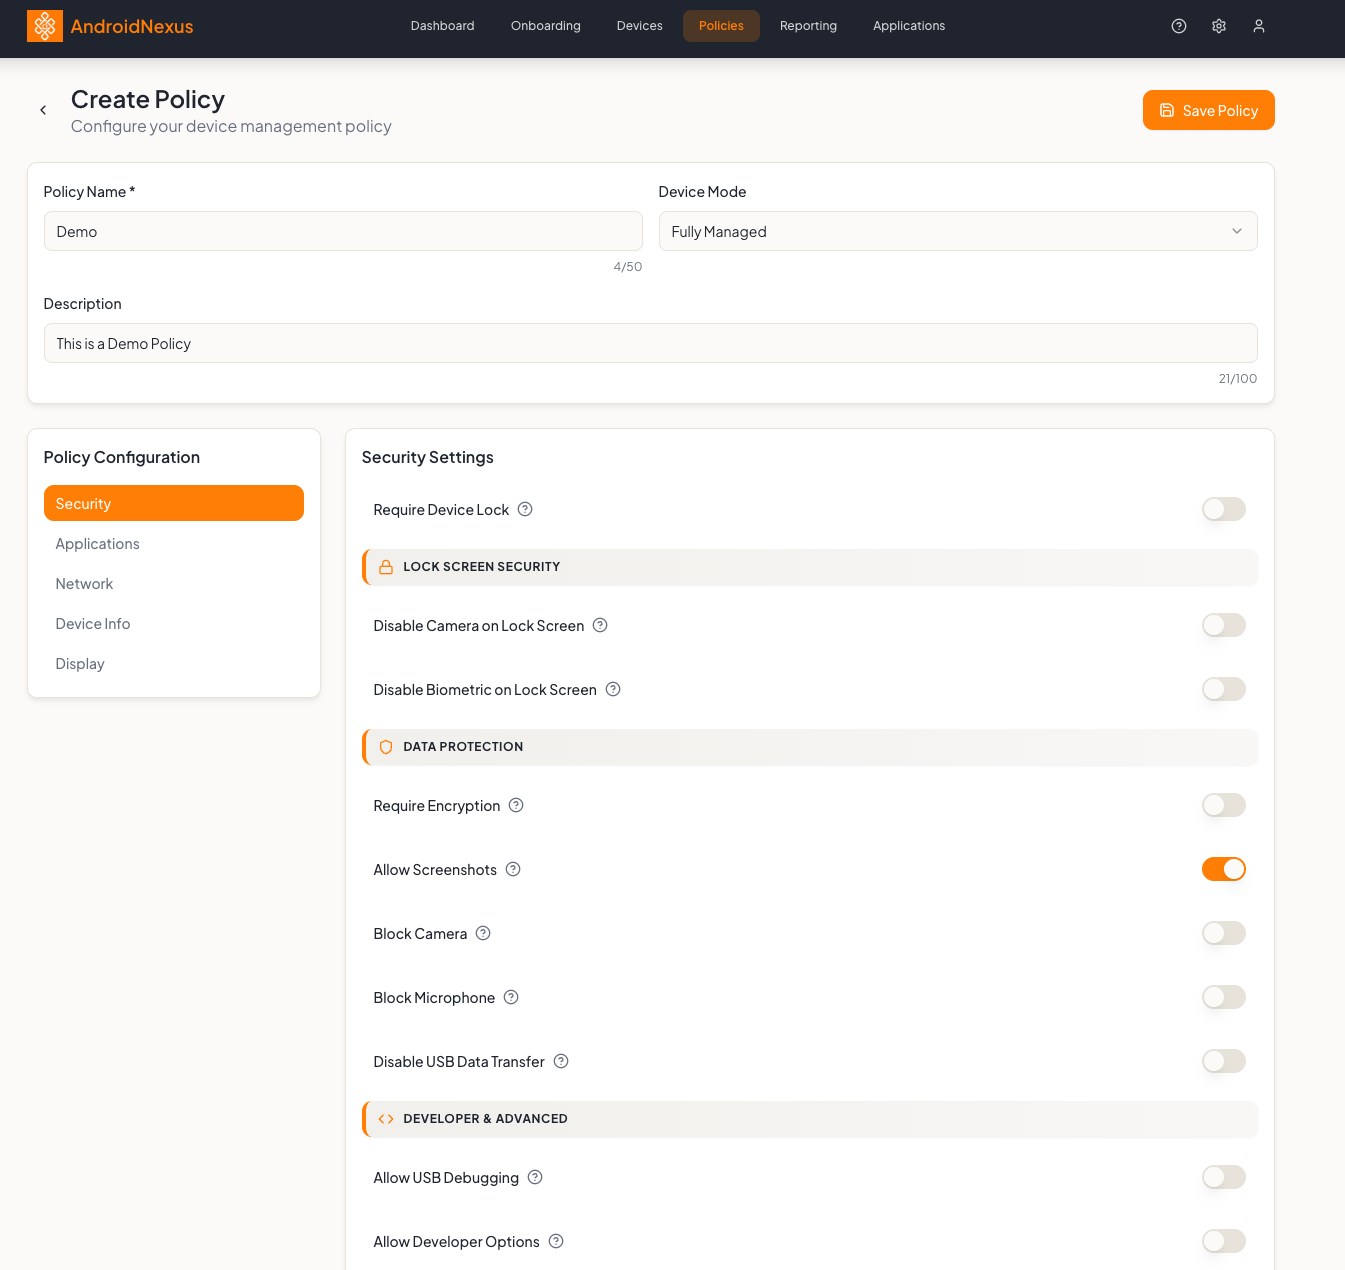This screenshot has height=1270, width=1345.
Task: Open the Devices menu item
Action: click(x=639, y=25)
